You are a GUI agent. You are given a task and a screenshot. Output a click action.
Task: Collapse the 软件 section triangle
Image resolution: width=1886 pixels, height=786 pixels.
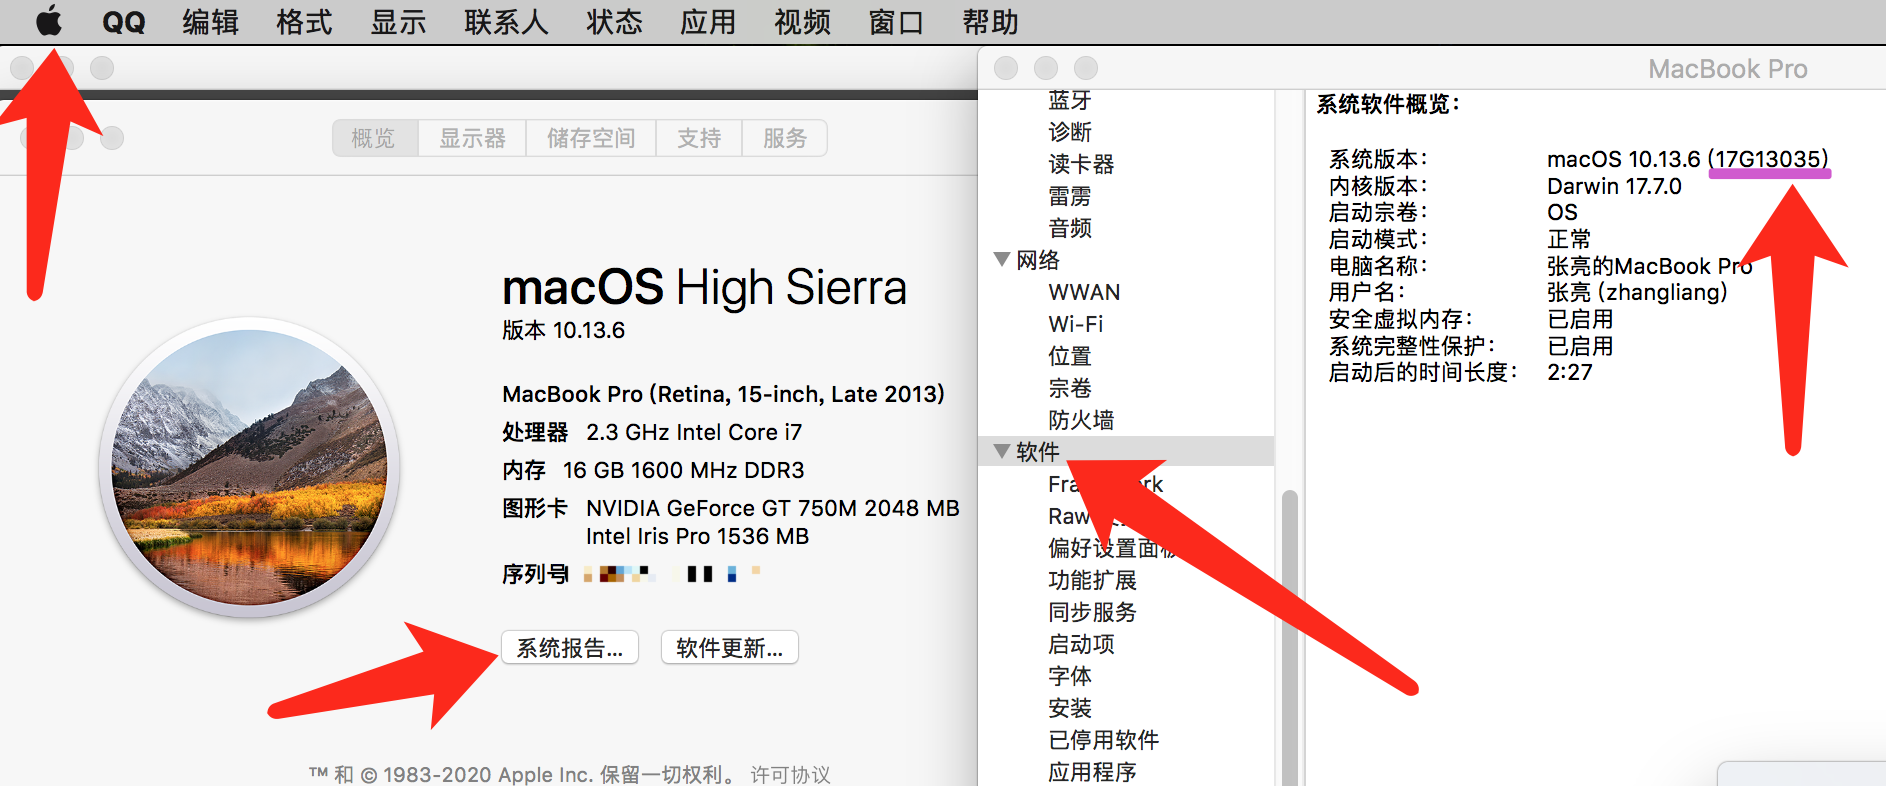pyautogui.click(x=1002, y=451)
